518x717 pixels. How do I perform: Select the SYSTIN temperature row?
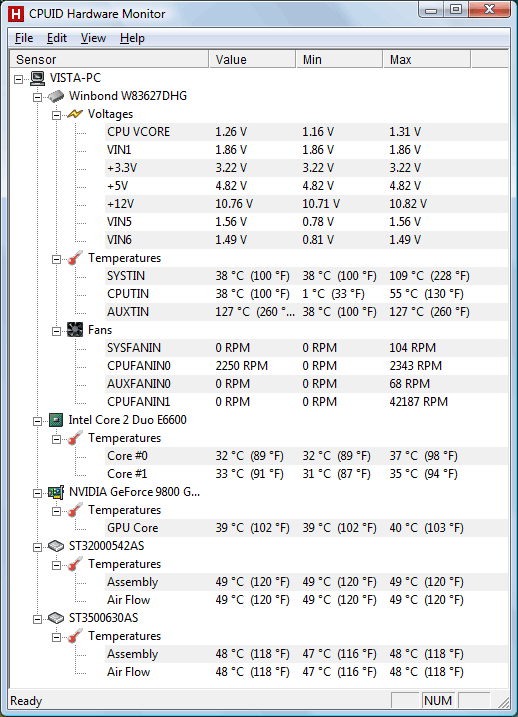click(x=306, y=276)
